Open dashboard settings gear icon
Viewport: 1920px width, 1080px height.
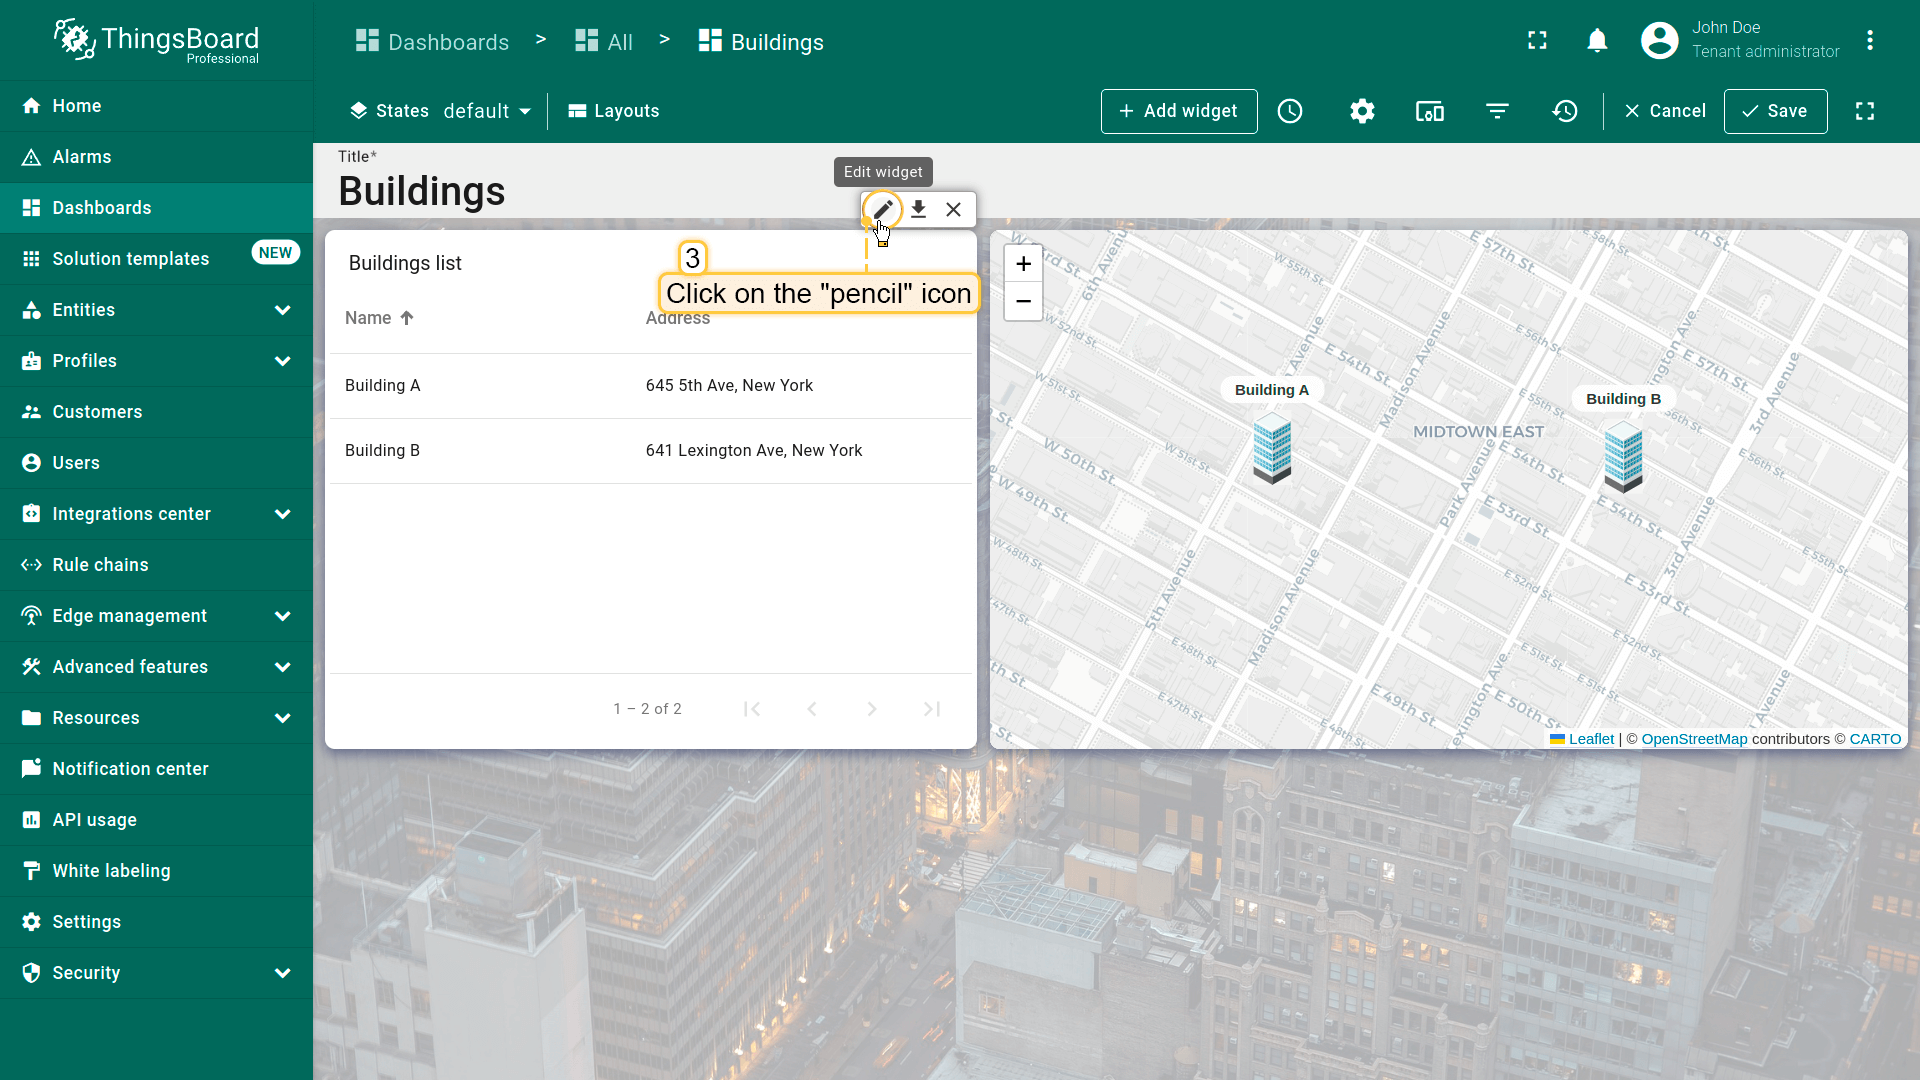click(1362, 111)
